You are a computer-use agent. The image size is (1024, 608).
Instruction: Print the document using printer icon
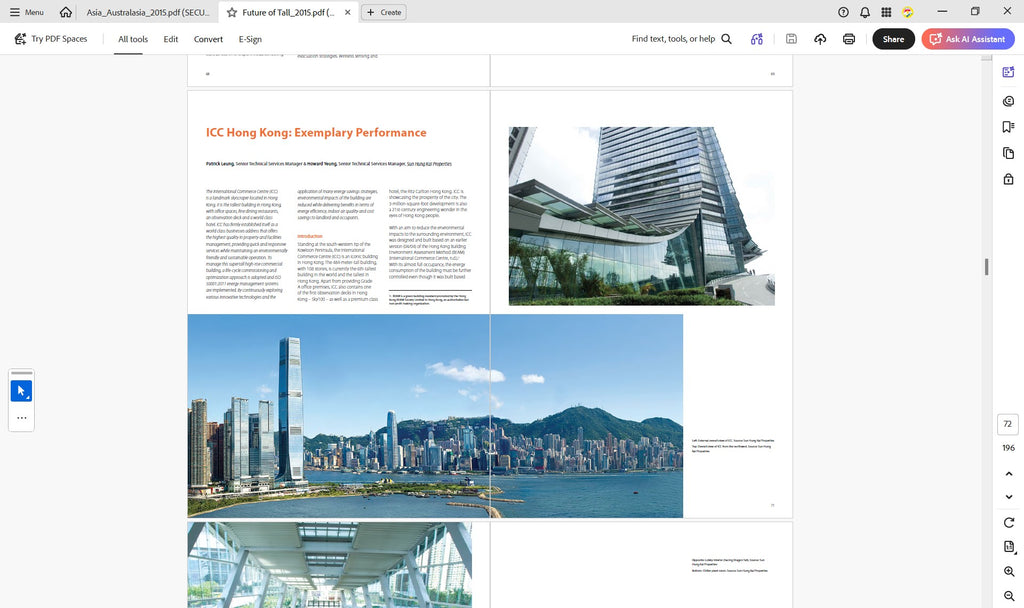[x=849, y=39]
